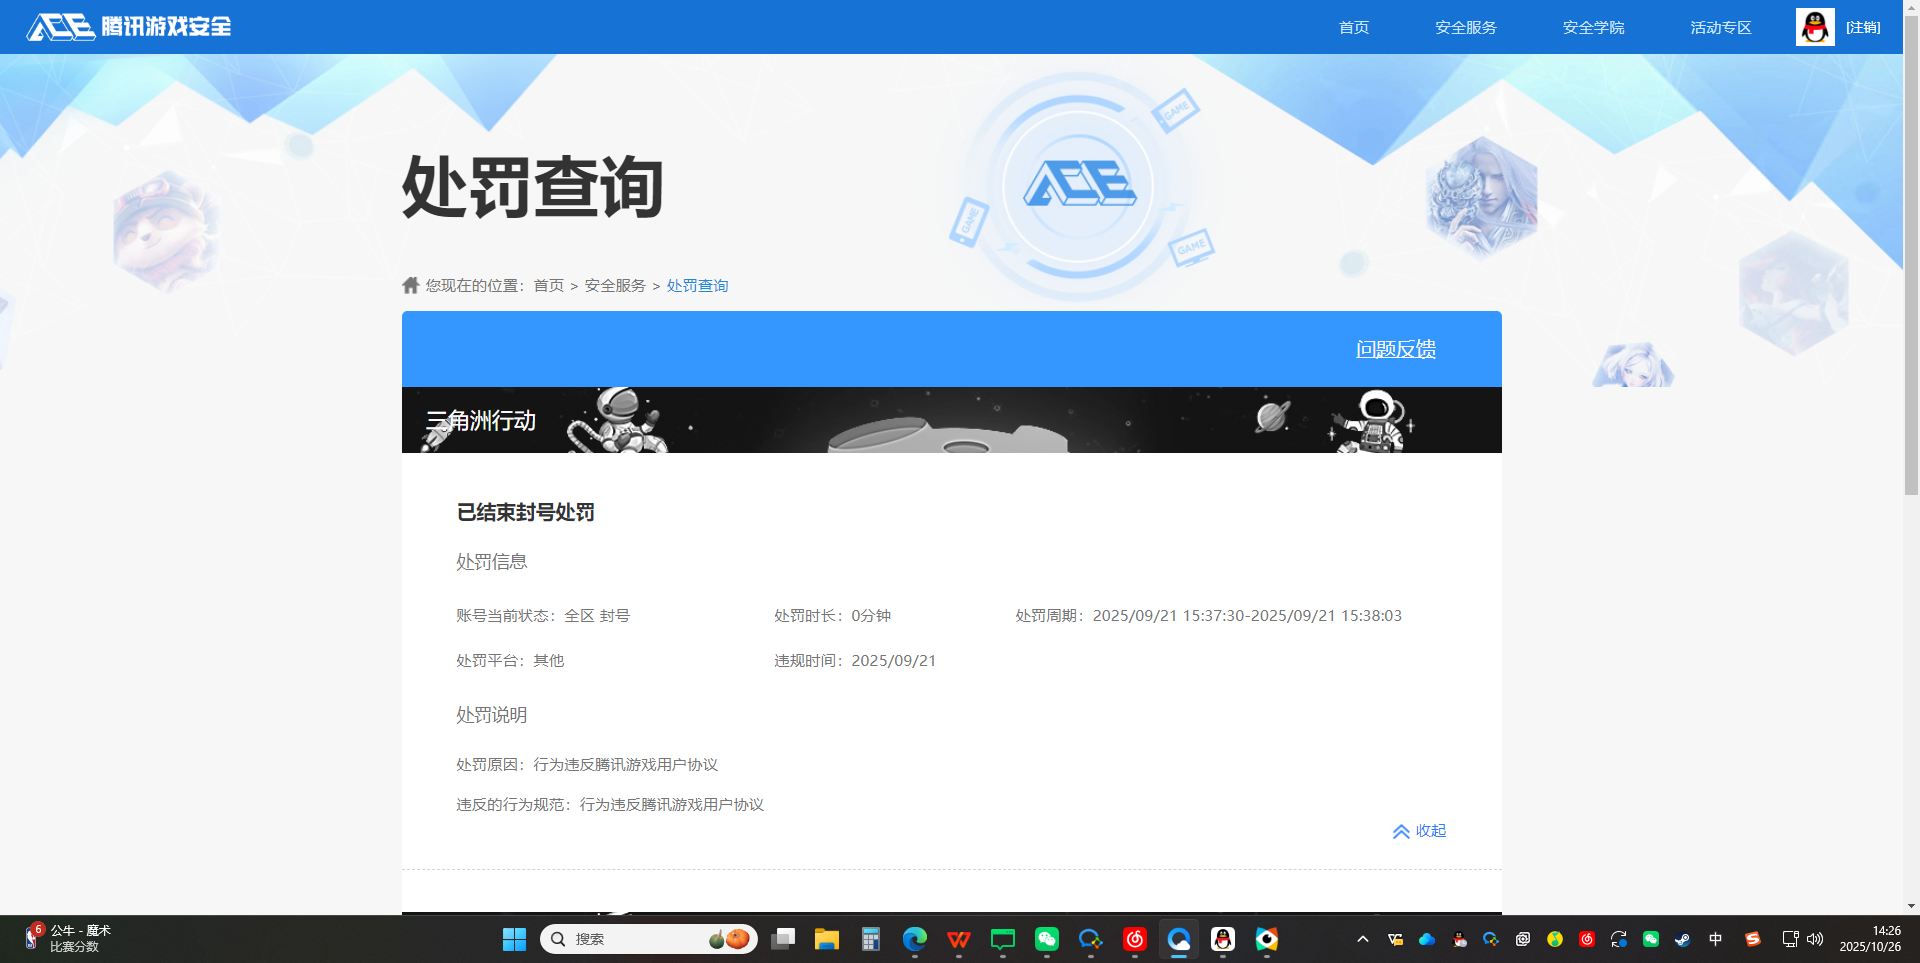Collapse punishment details via 收起
This screenshot has width=1920, height=963.
click(1419, 830)
